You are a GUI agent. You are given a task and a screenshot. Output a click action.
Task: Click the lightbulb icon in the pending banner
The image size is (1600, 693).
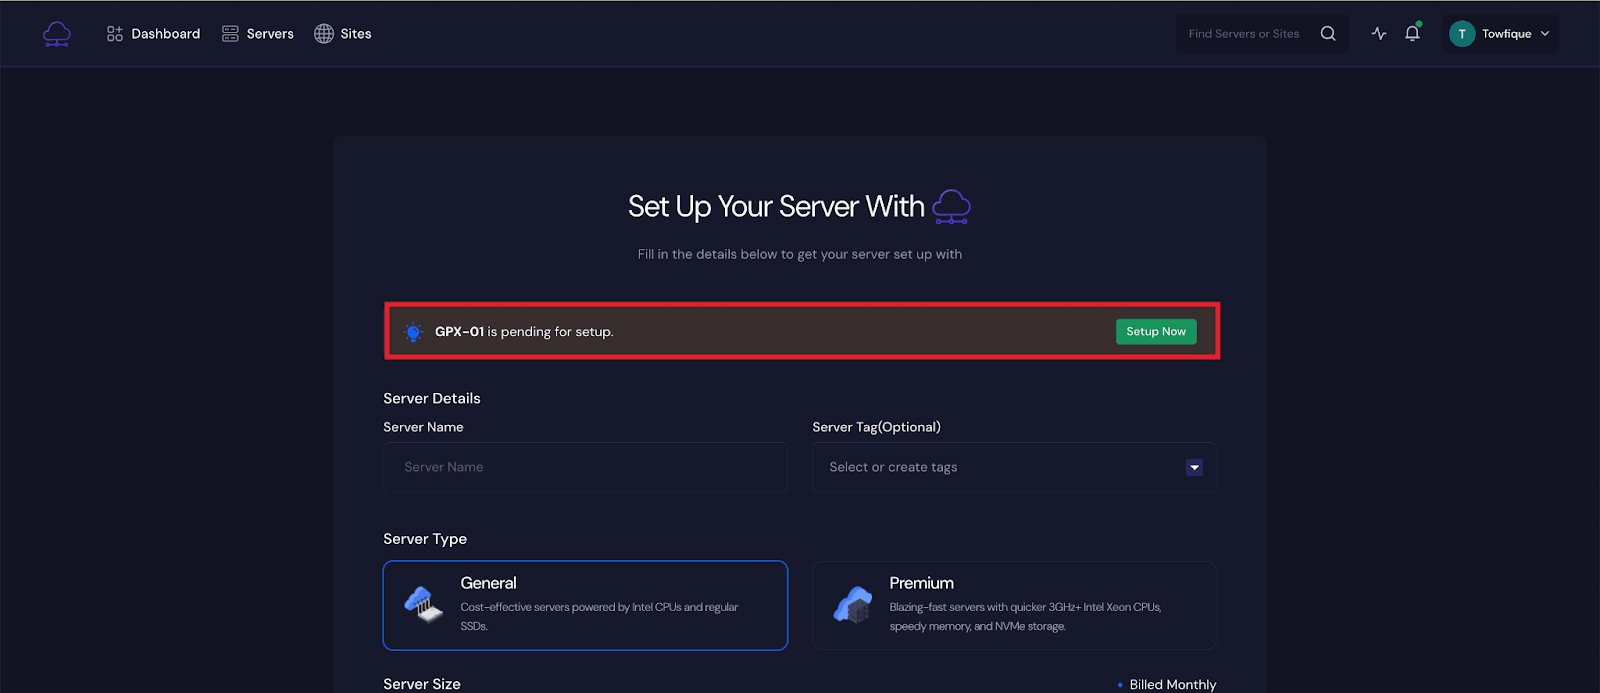point(413,332)
